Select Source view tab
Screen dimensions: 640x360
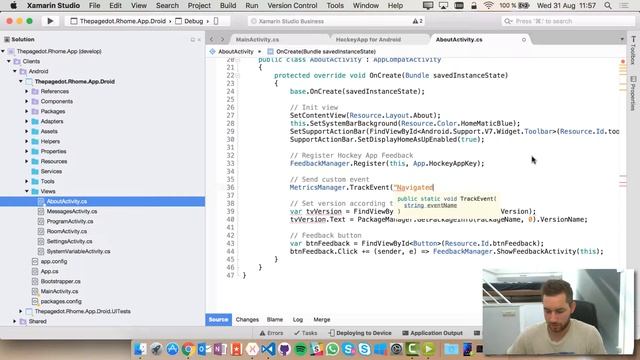(218, 320)
